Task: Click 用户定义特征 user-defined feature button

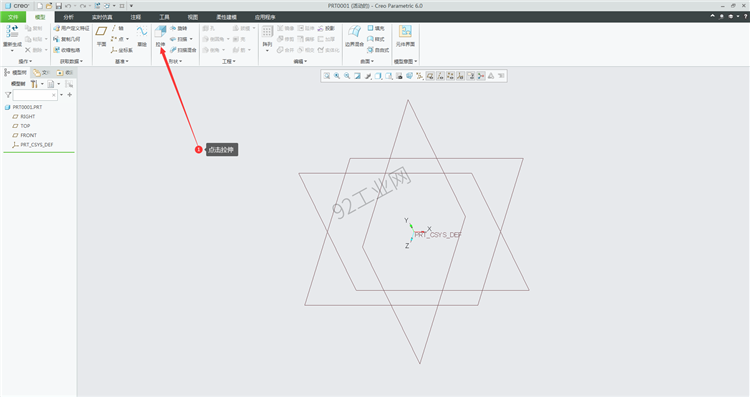Action: tap(71, 28)
